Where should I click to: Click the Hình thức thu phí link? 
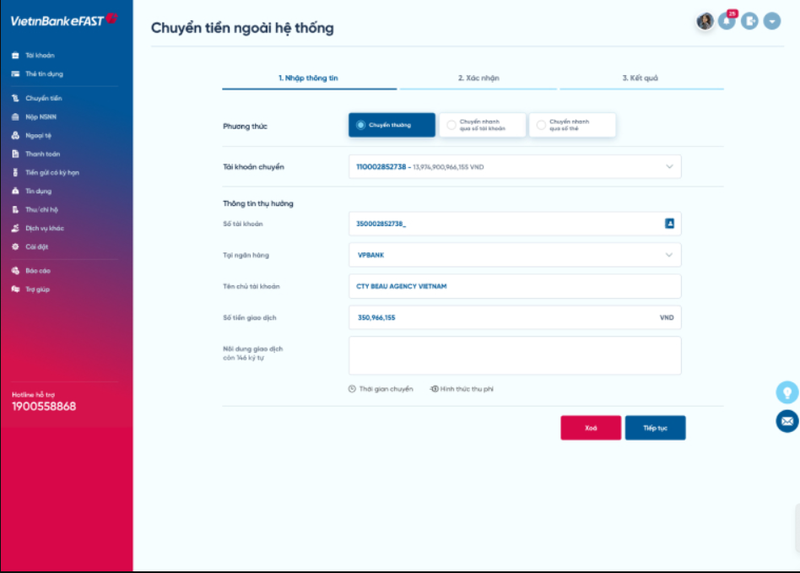[466, 389]
